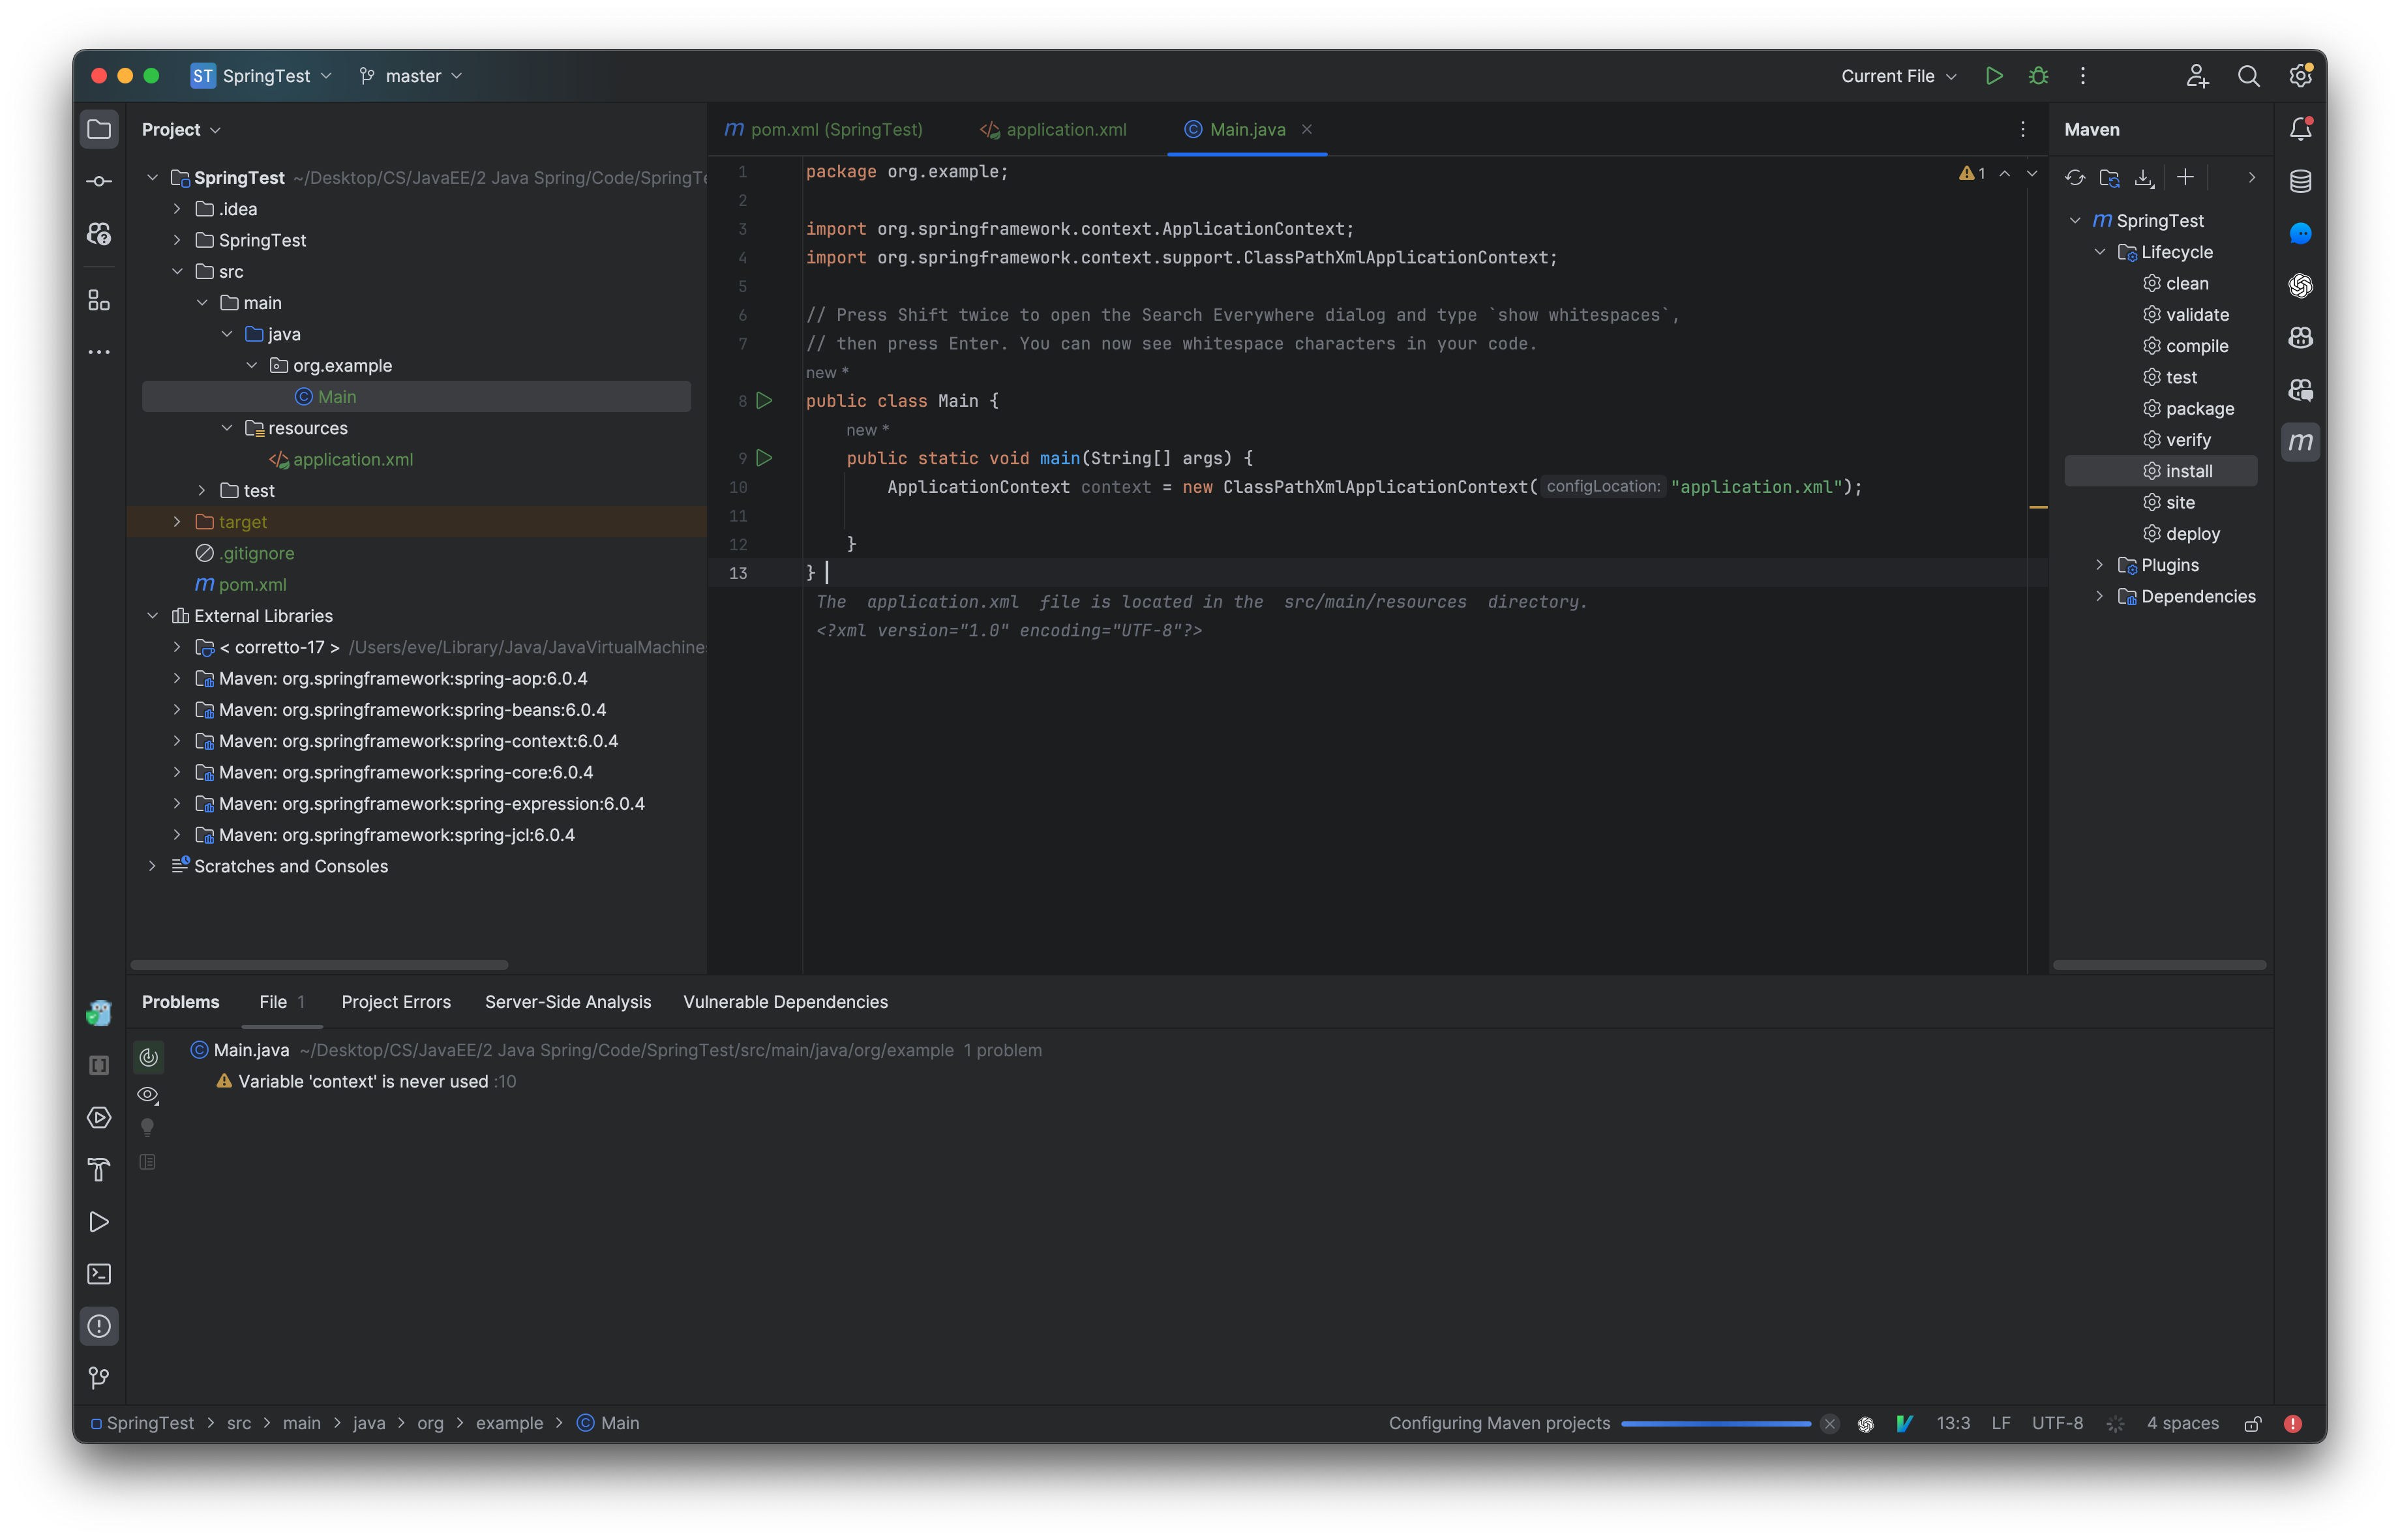This screenshot has width=2400, height=1540.
Task: Open example in the breadcrumb navigation
Action: 509,1422
